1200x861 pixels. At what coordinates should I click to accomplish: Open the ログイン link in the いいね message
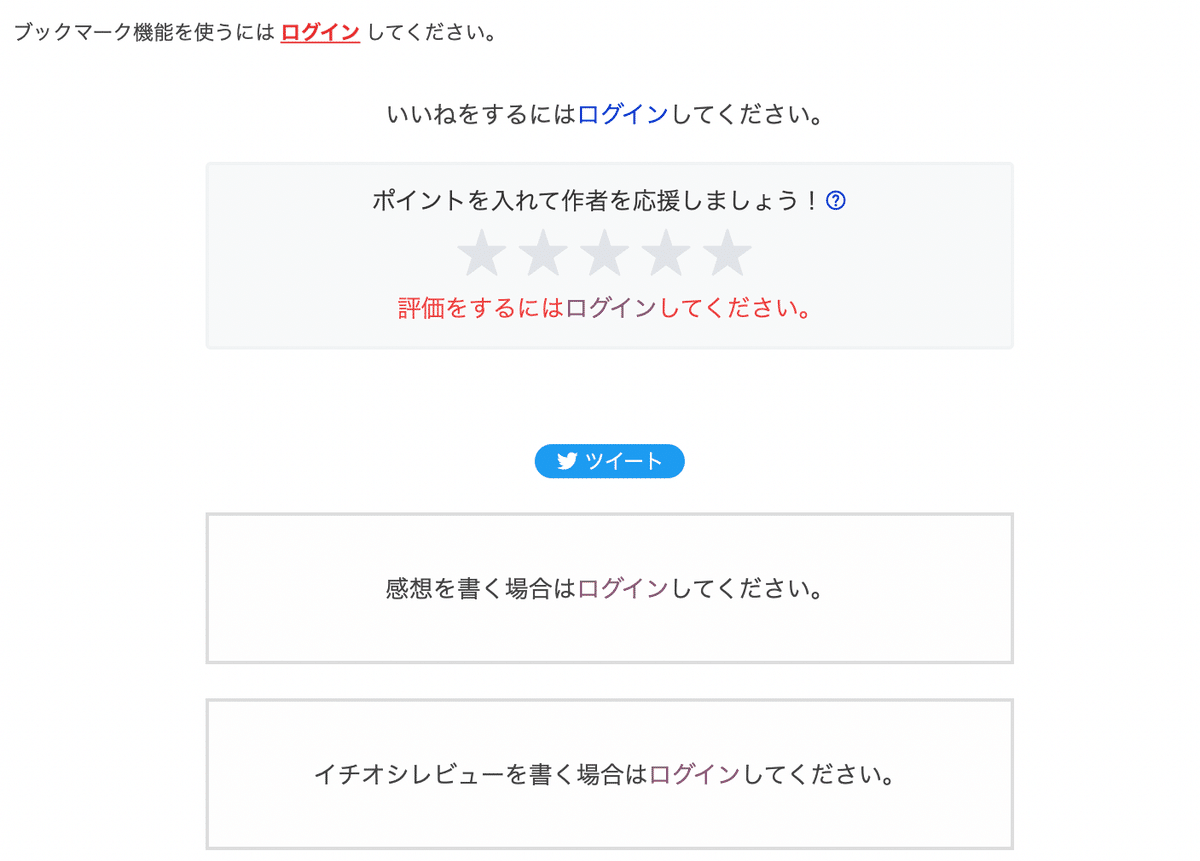coord(623,115)
